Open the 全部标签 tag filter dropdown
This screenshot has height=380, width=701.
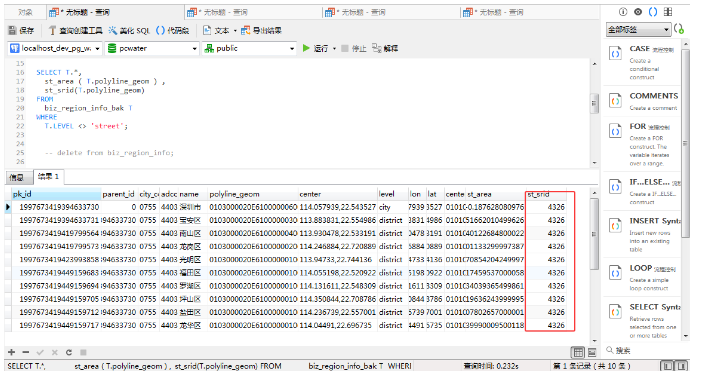pyautogui.click(x=638, y=30)
